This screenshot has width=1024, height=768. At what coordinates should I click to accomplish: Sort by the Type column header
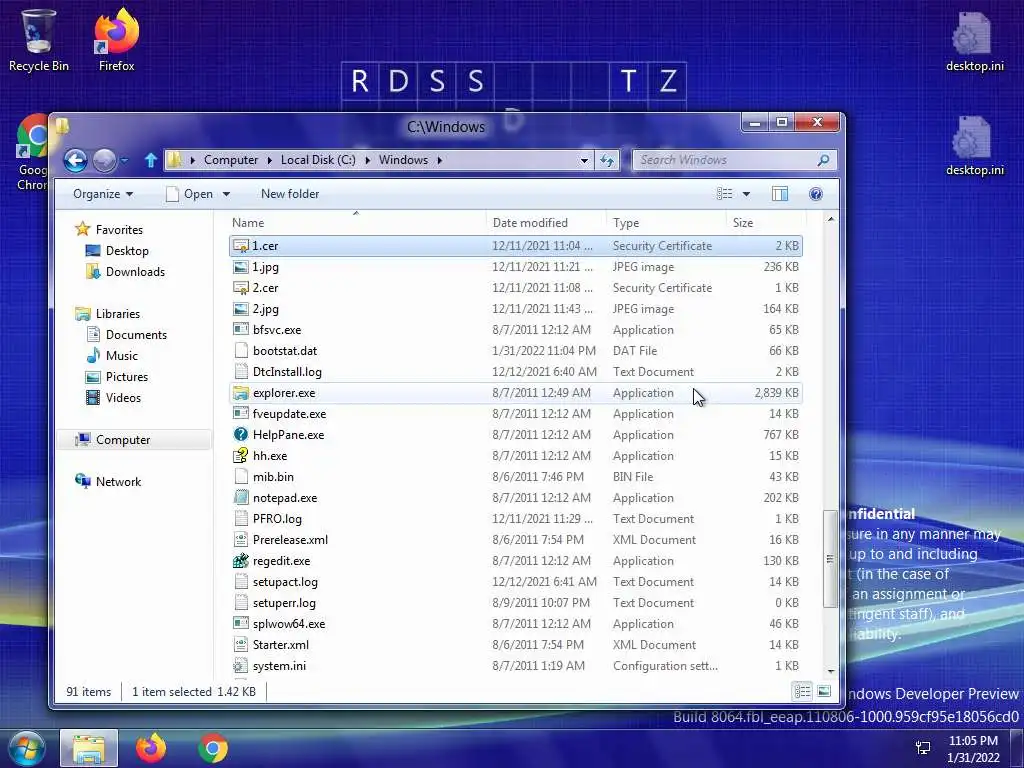point(666,223)
